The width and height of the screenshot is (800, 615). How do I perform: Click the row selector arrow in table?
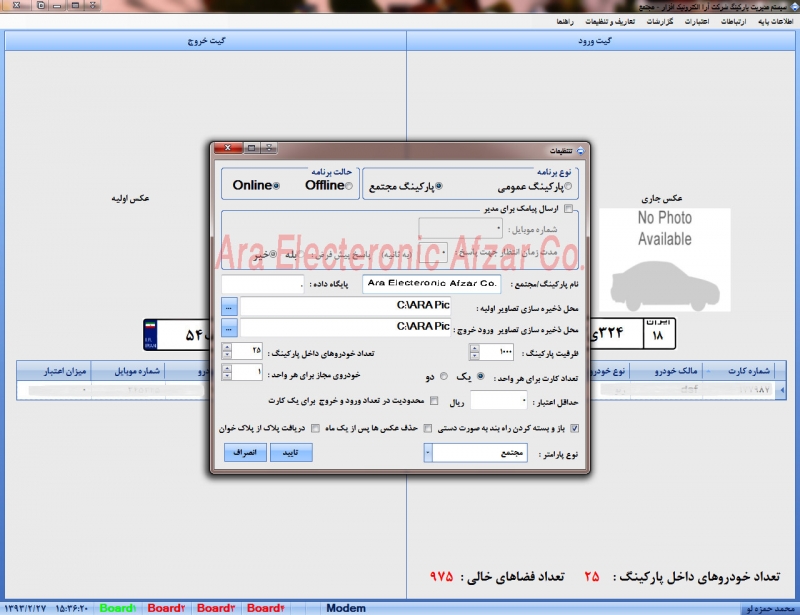(782, 390)
